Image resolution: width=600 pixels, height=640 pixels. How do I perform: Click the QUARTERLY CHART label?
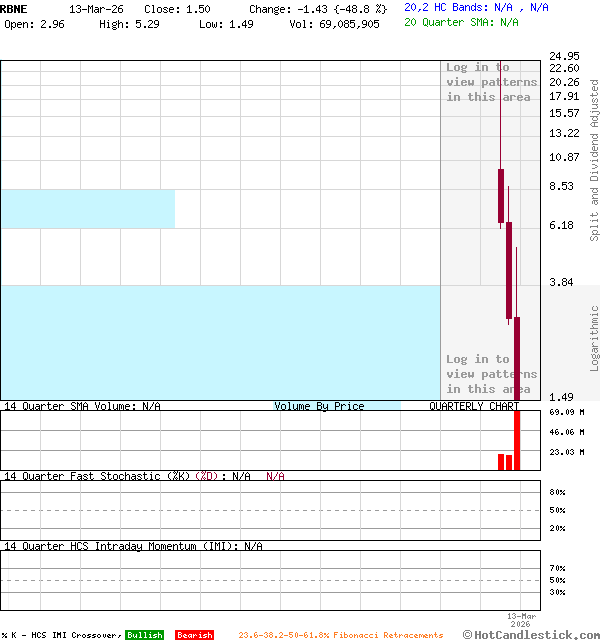(474, 407)
